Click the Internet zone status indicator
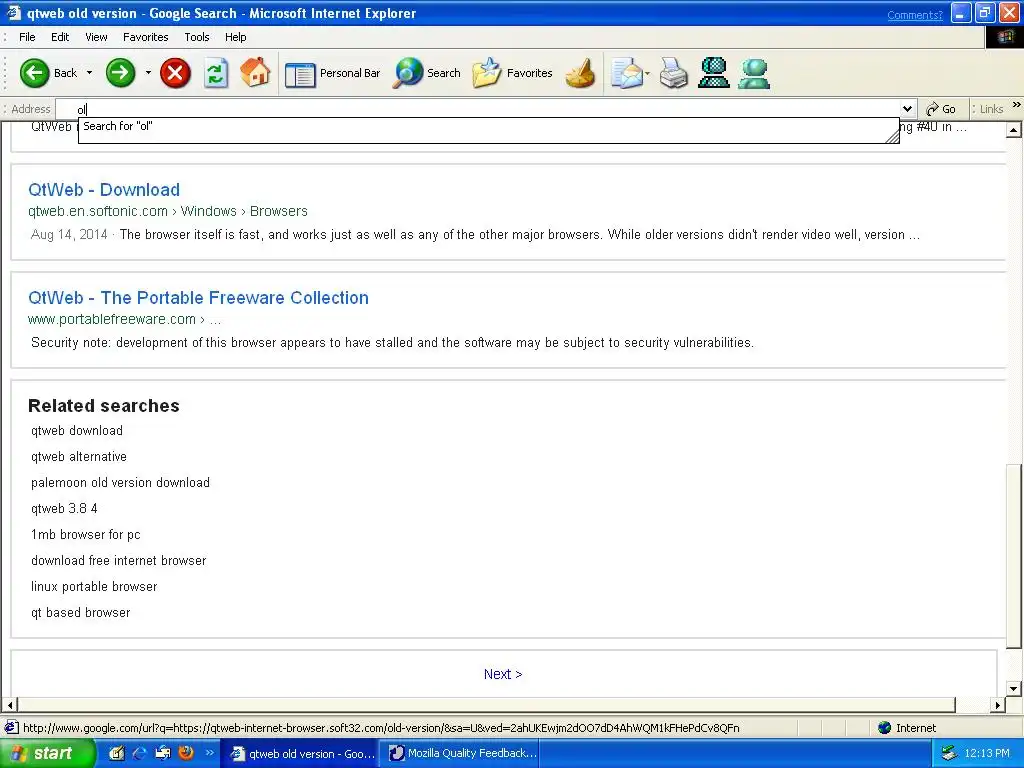Screen dimensions: 1024x768 click(x=907, y=728)
